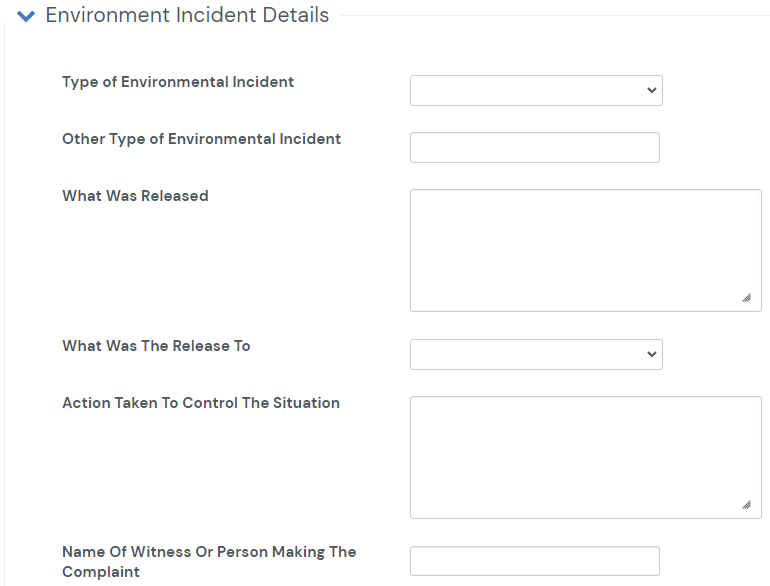Click the Environment Incident Details heading text
This screenshot has width=770, height=586.
187,16
